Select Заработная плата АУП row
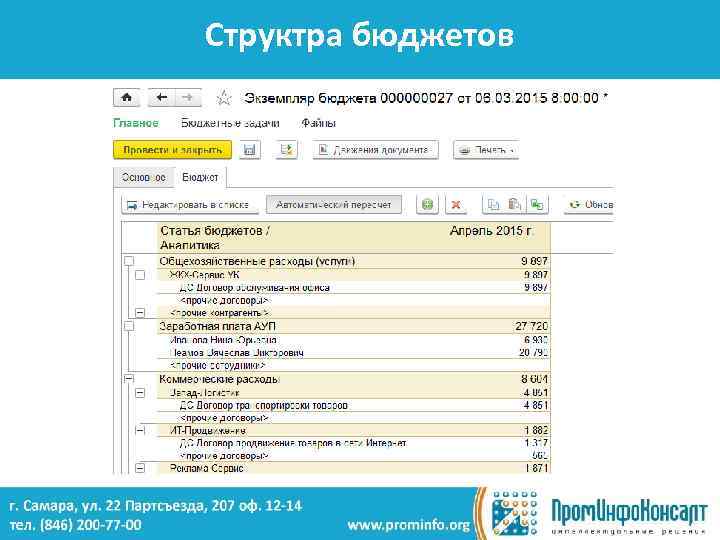Viewport: 720px width, 540px height. [354, 326]
